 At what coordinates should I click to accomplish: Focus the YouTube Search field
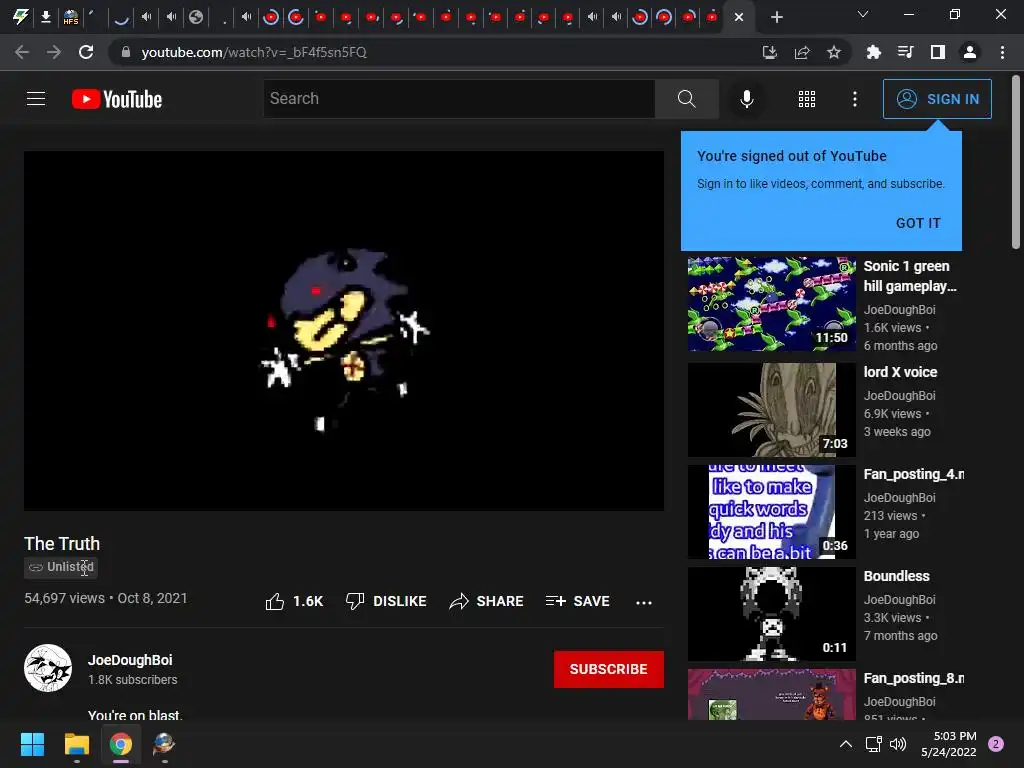tap(459, 99)
